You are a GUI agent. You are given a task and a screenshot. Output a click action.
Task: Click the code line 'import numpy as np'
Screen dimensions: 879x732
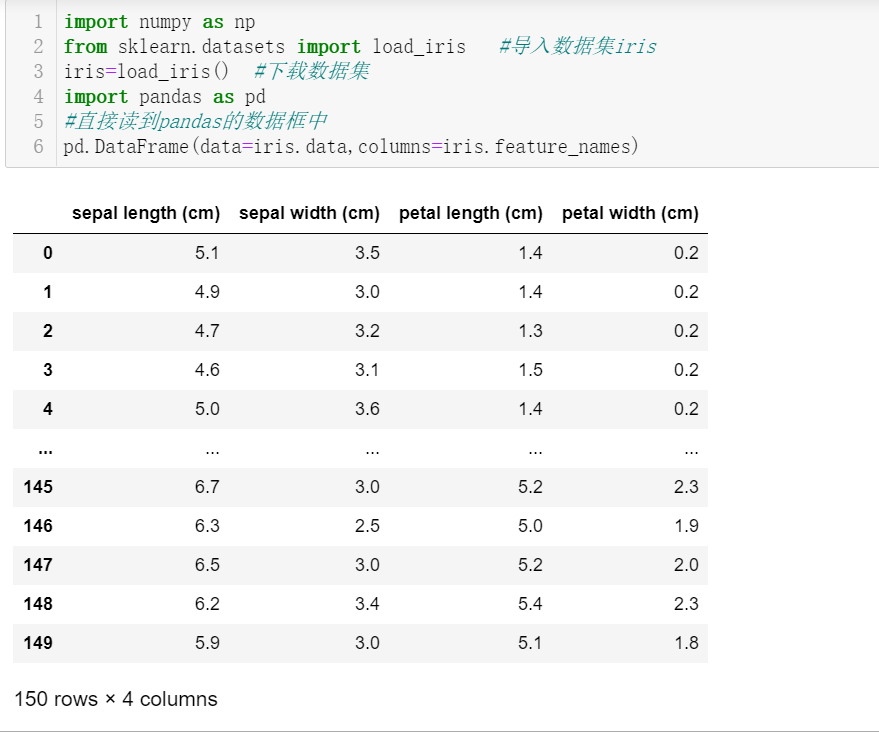pyautogui.click(x=159, y=22)
